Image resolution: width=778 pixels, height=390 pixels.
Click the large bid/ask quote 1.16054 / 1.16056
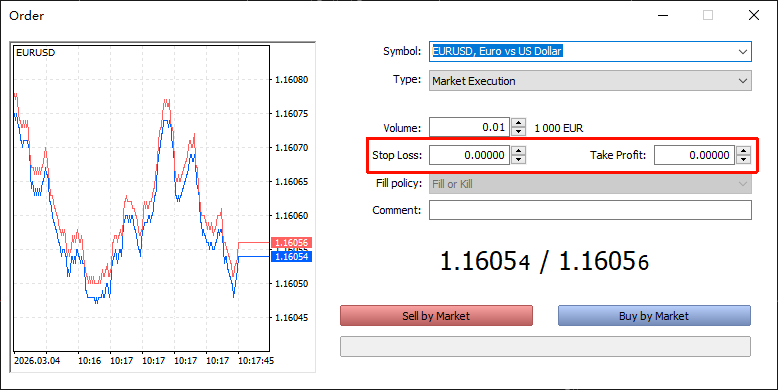(x=544, y=261)
